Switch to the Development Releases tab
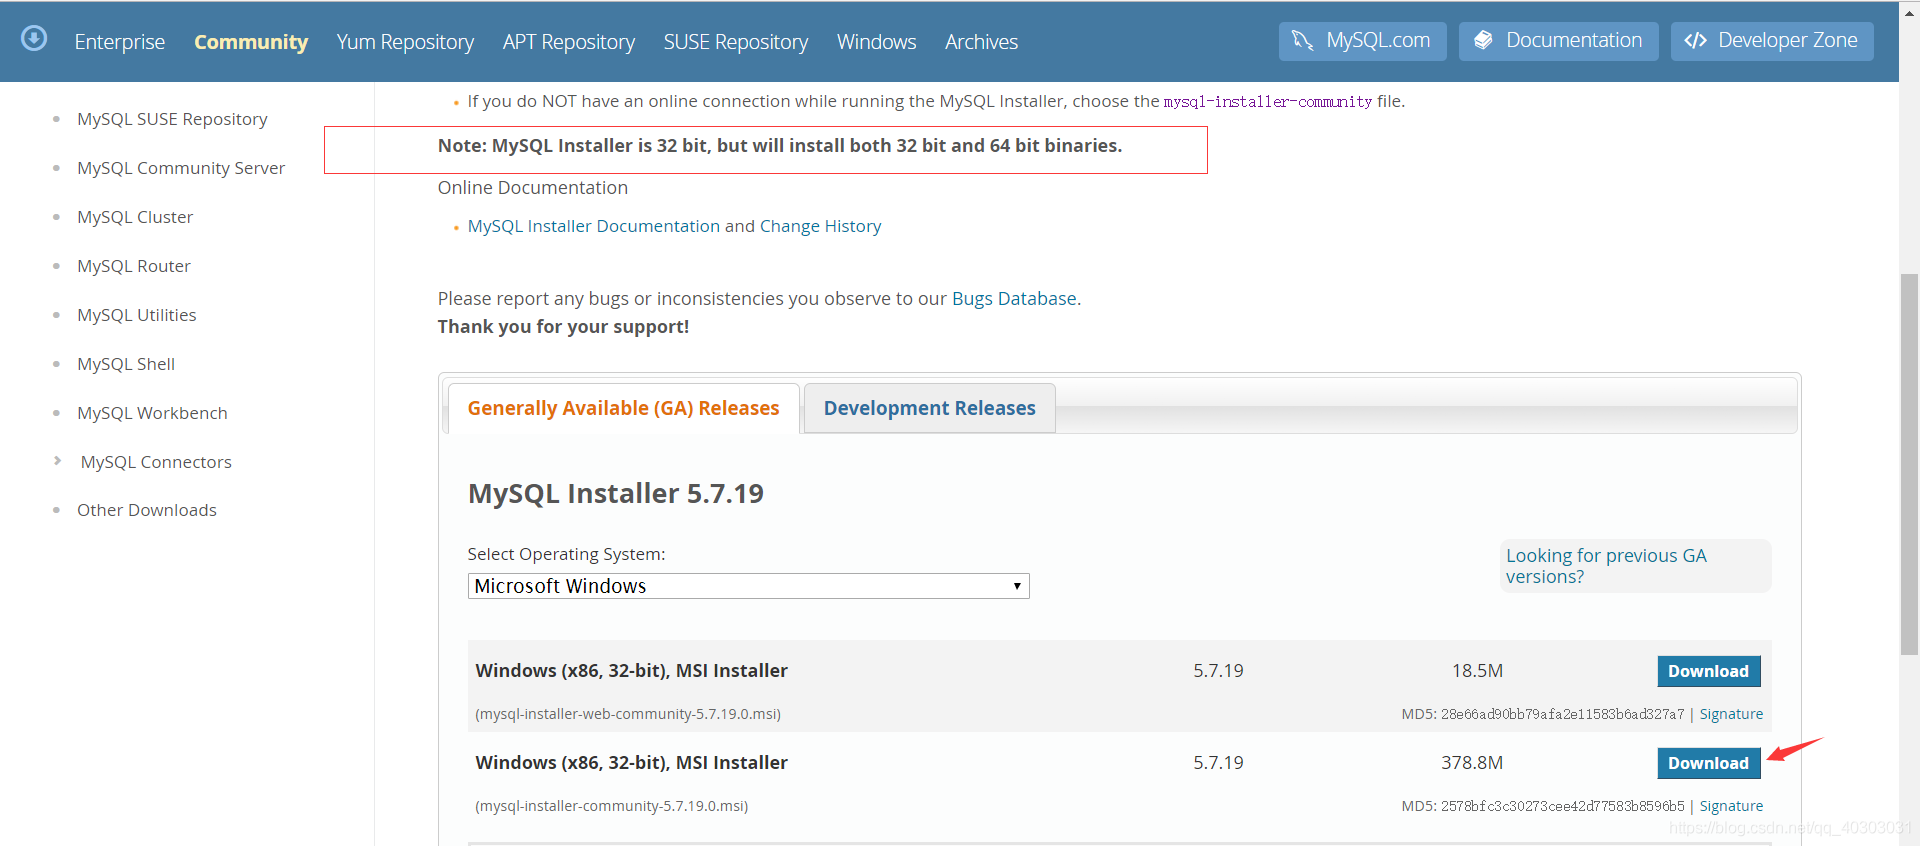 (x=930, y=408)
